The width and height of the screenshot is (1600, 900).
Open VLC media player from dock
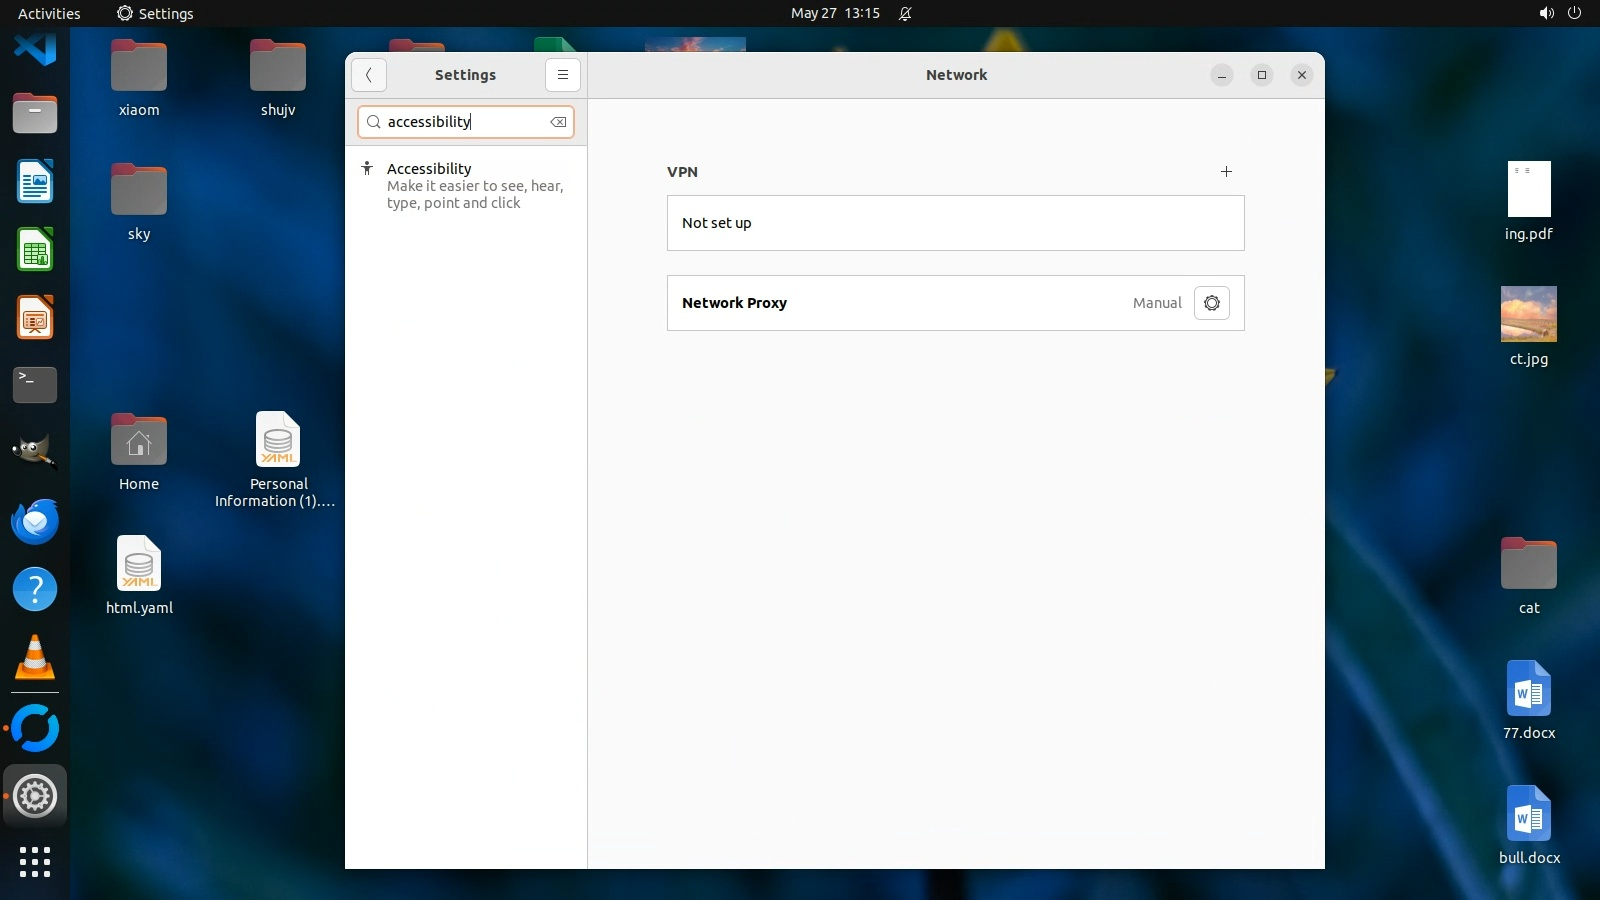(35, 658)
